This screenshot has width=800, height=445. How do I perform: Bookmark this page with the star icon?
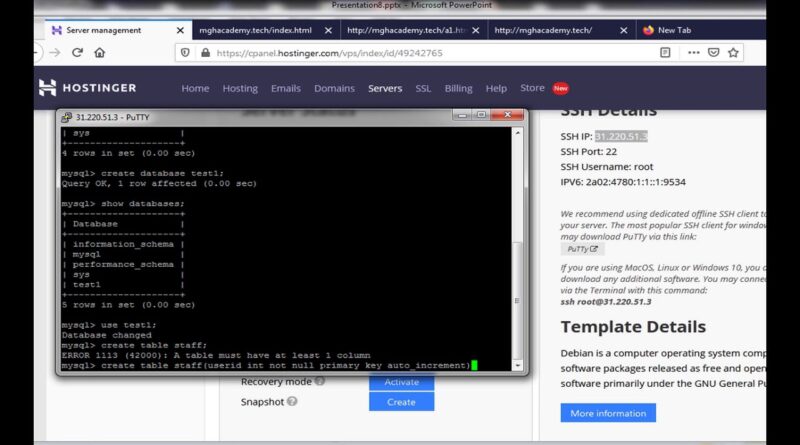coord(733,53)
